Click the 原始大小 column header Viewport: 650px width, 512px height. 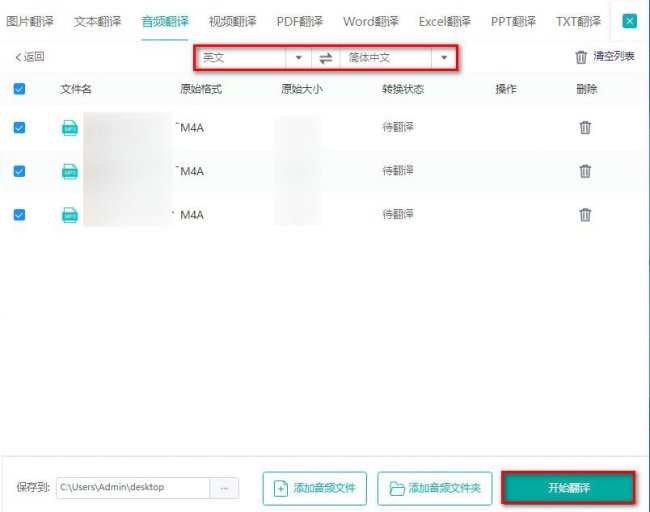coord(302,89)
